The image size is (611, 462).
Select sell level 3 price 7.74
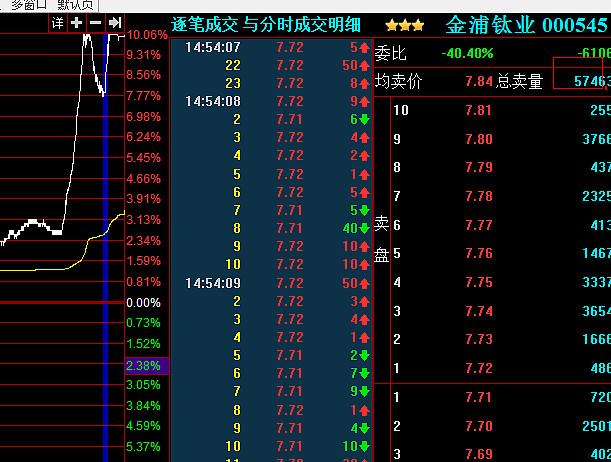479,311
